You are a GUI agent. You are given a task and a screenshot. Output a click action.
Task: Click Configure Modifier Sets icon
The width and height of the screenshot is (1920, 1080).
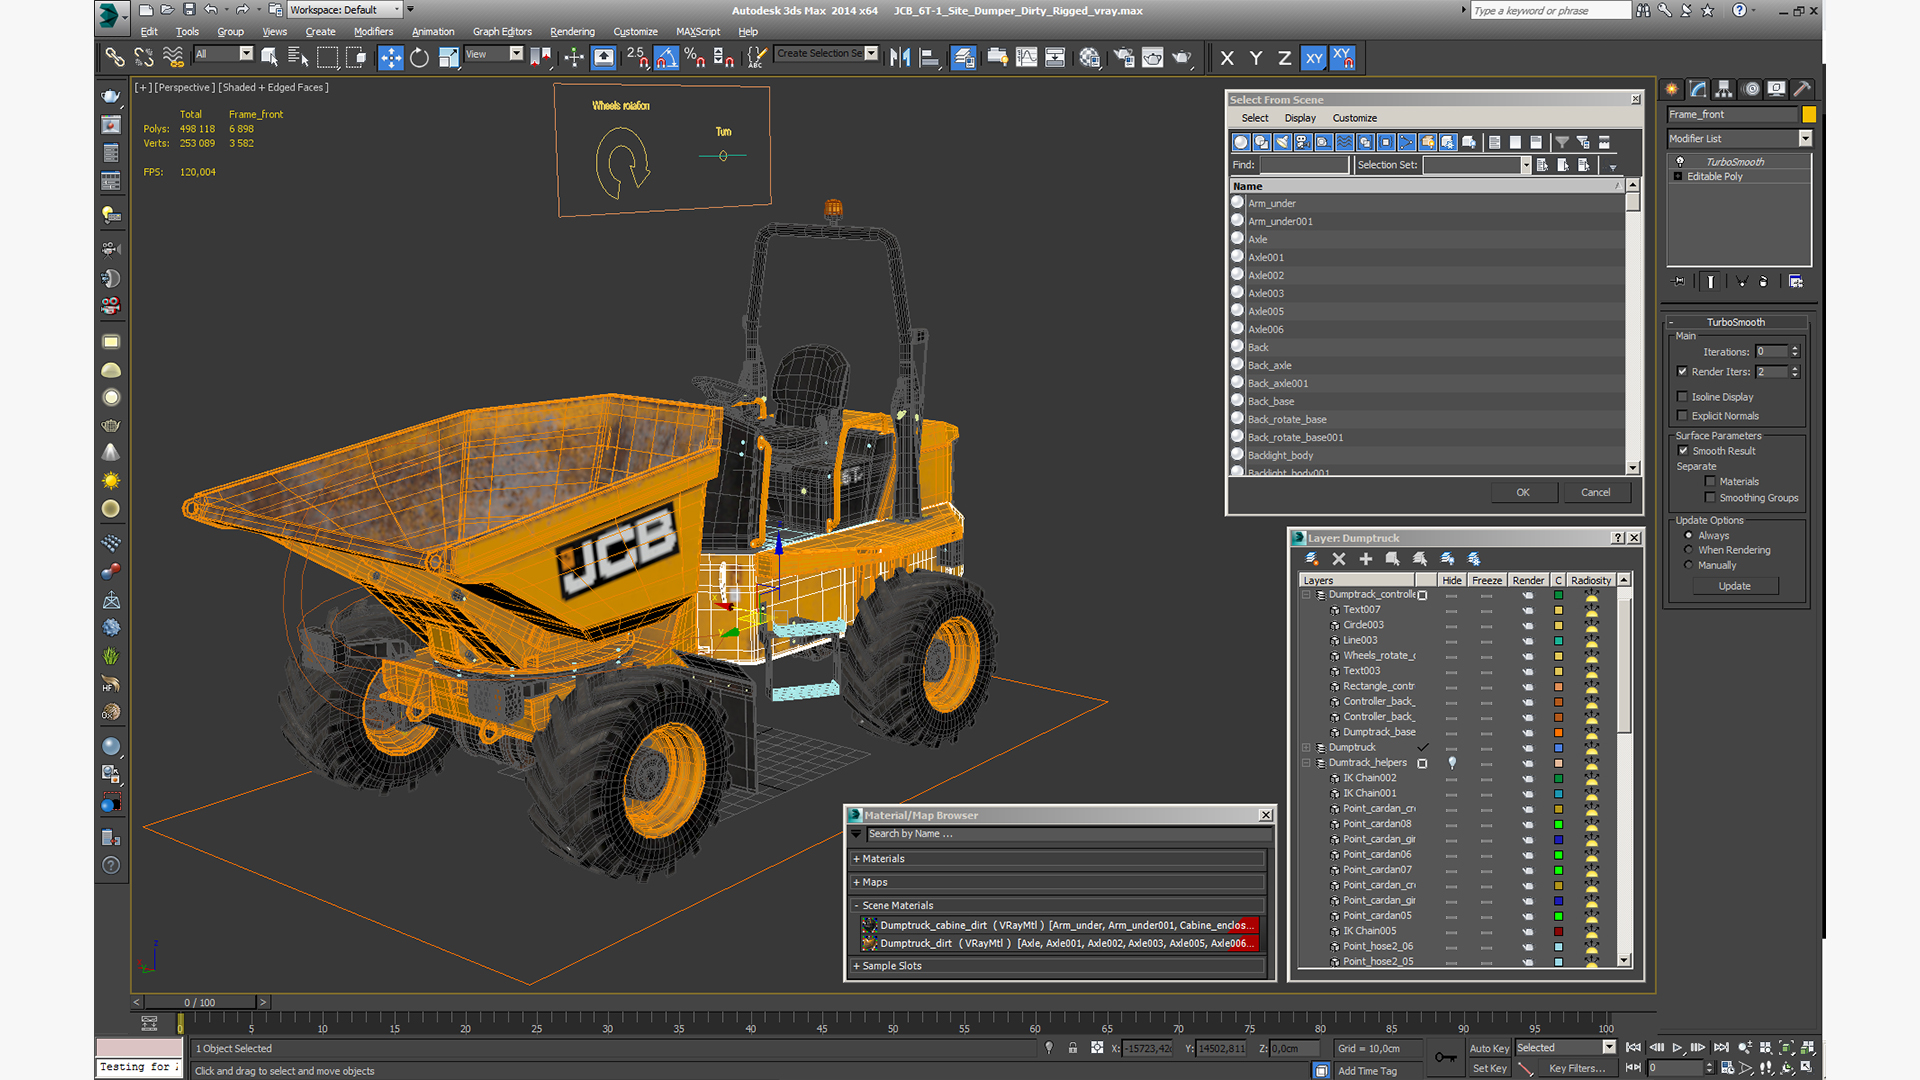[x=1796, y=281]
